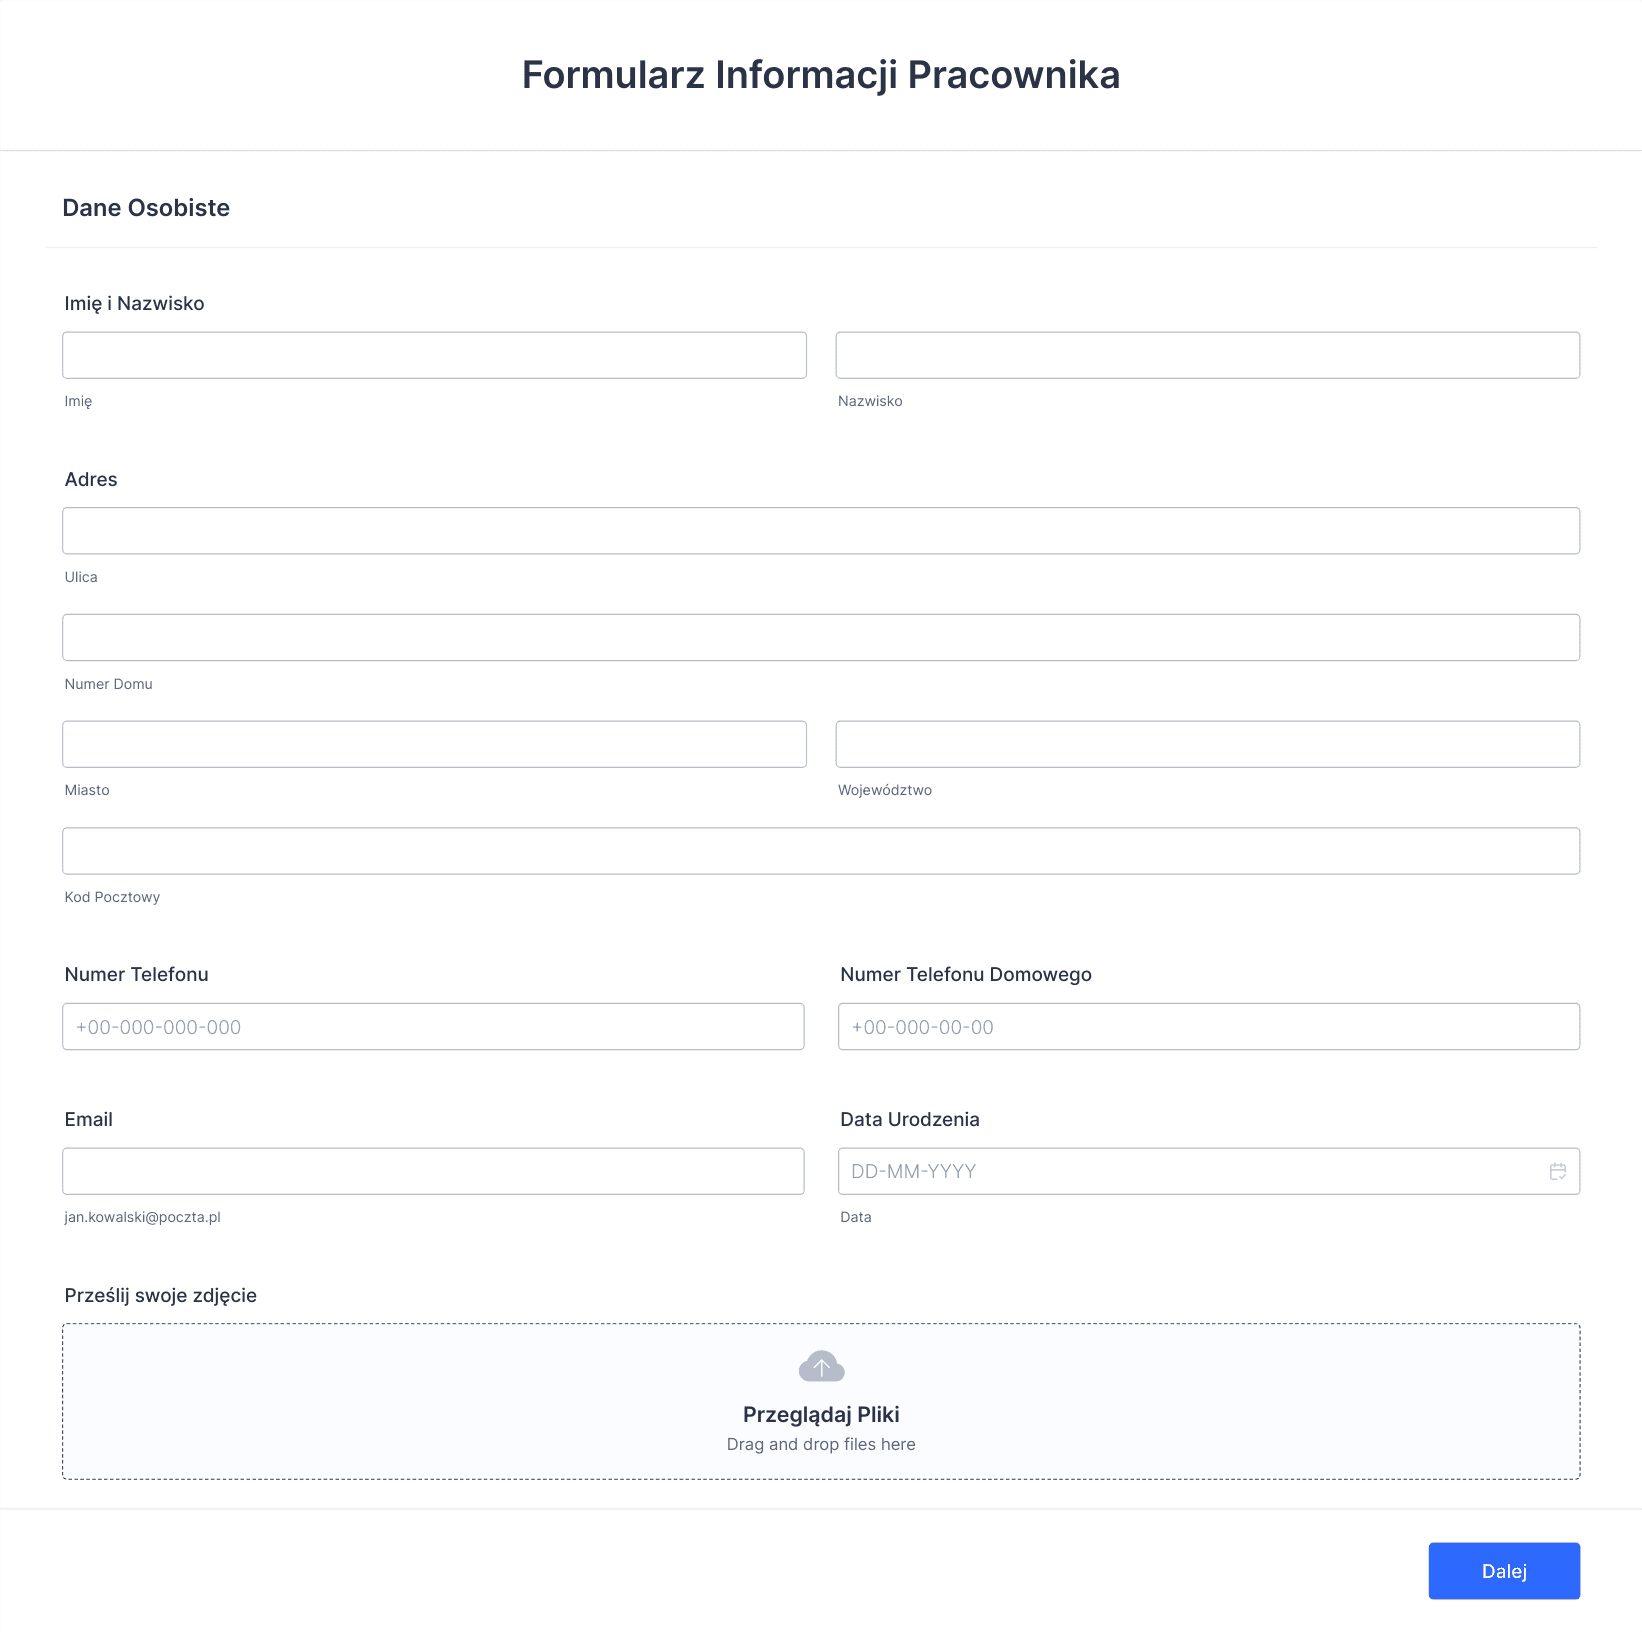This screenshot has width=1642, height=1632.
Task: Focus the Imię input field
Action: tap(434, 355)
